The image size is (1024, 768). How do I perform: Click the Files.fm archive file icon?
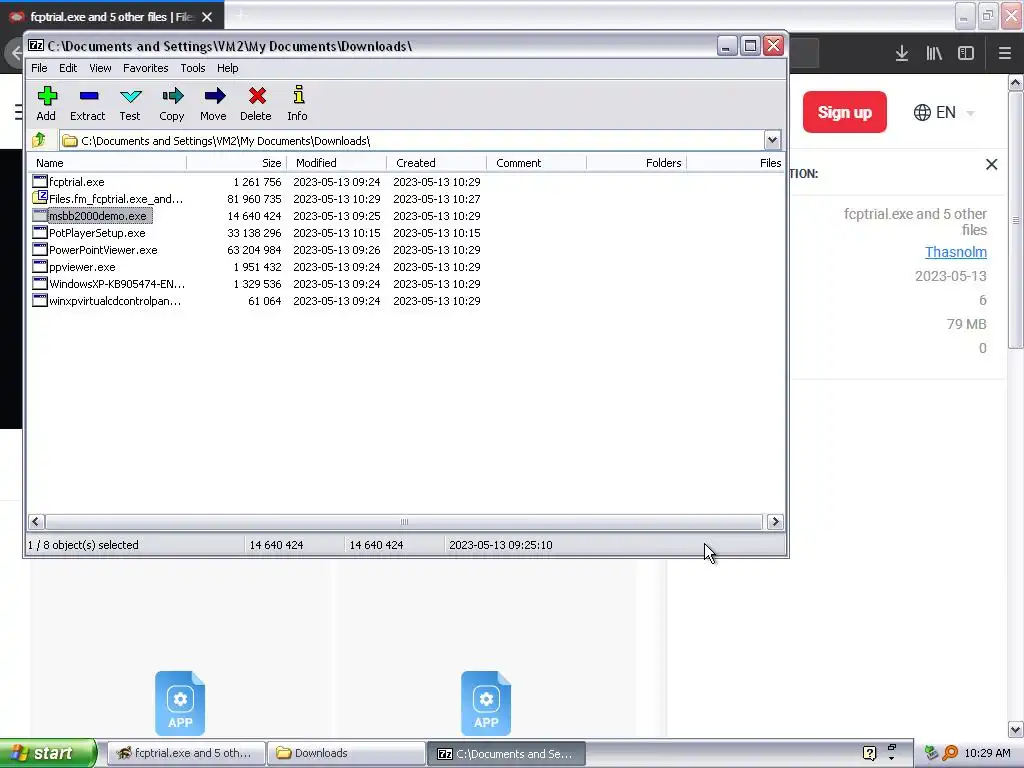pyautogui.click(x=40, y=198)
